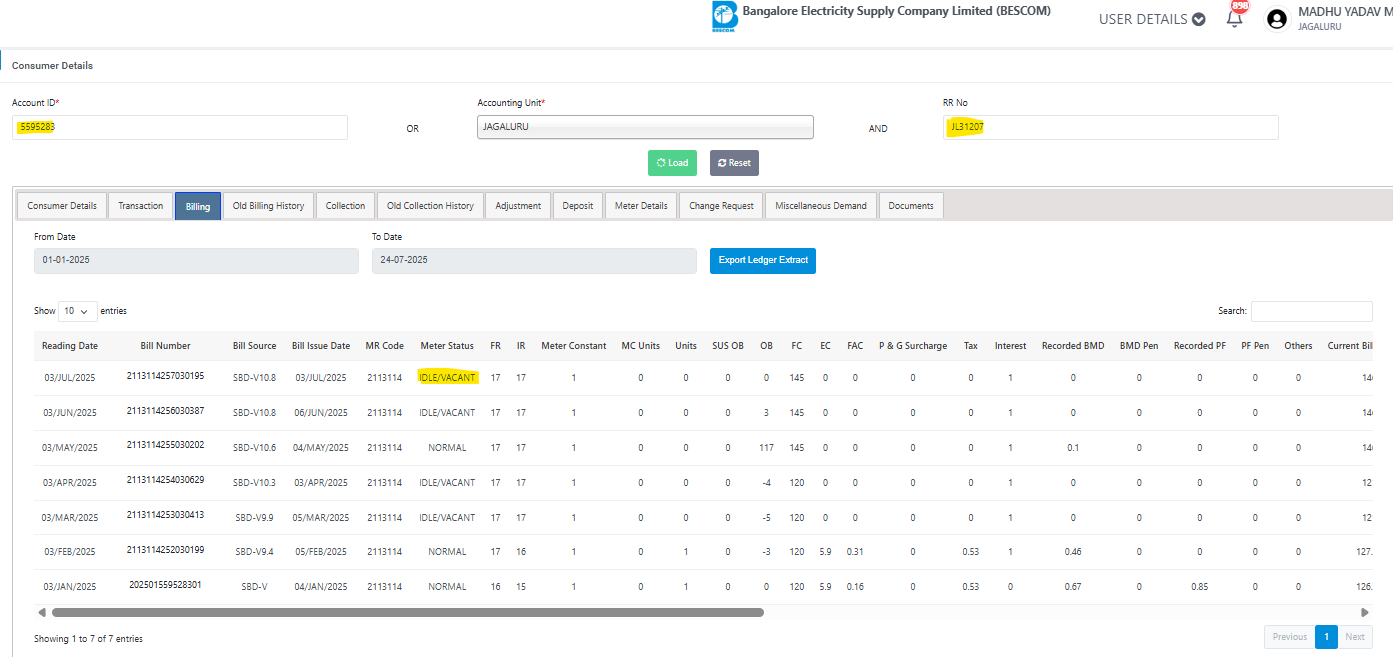Click bill number 2113114257030195

point(165,376)
